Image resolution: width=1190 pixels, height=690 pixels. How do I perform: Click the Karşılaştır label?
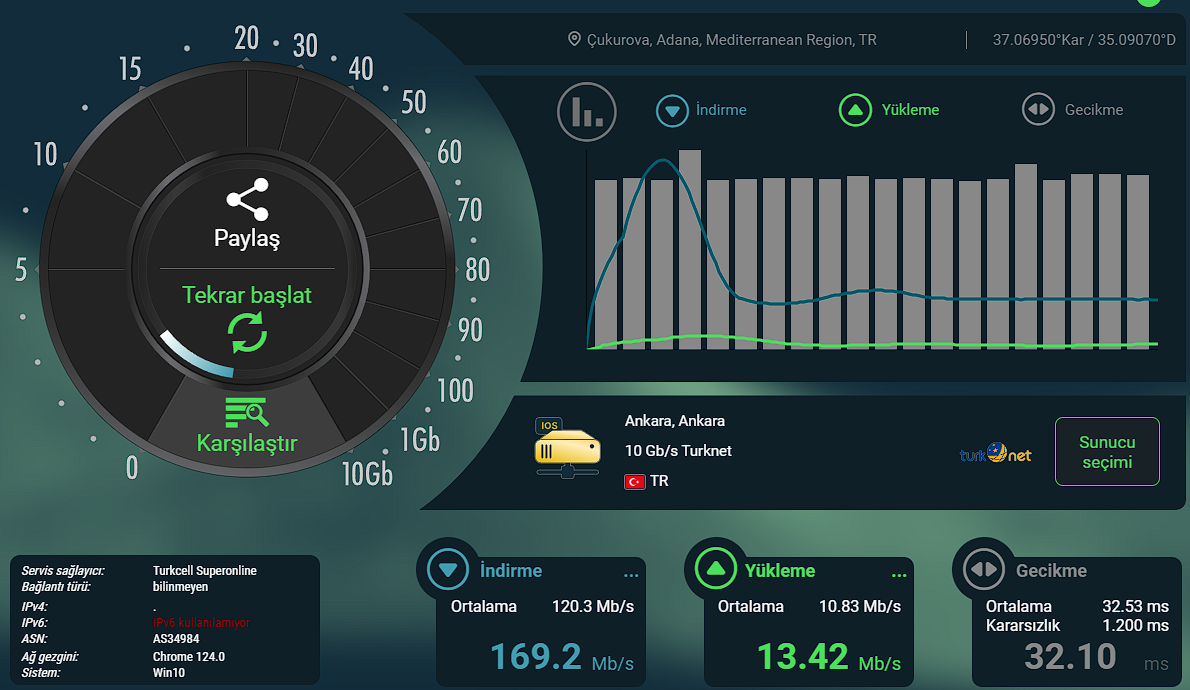coord(247,443)
